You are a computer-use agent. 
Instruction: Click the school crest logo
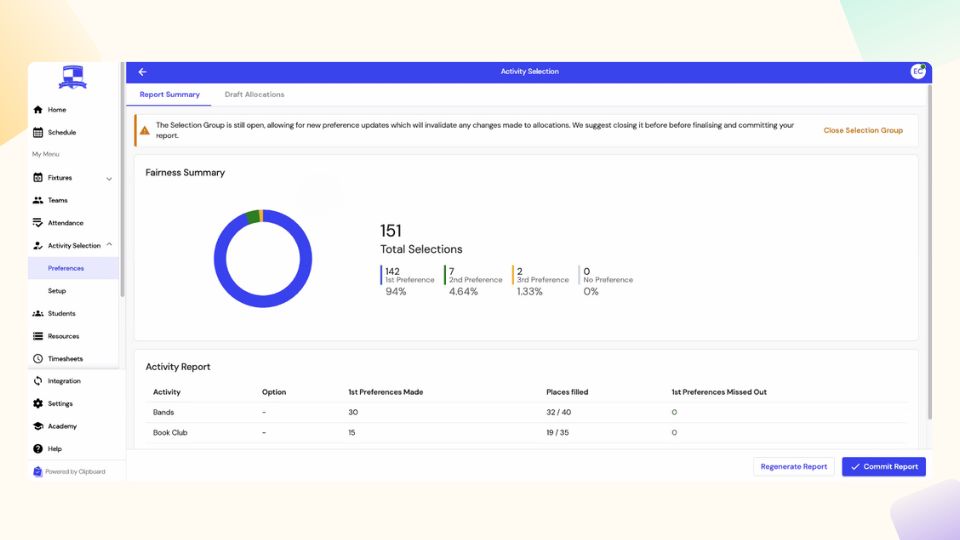pos(73,78)
